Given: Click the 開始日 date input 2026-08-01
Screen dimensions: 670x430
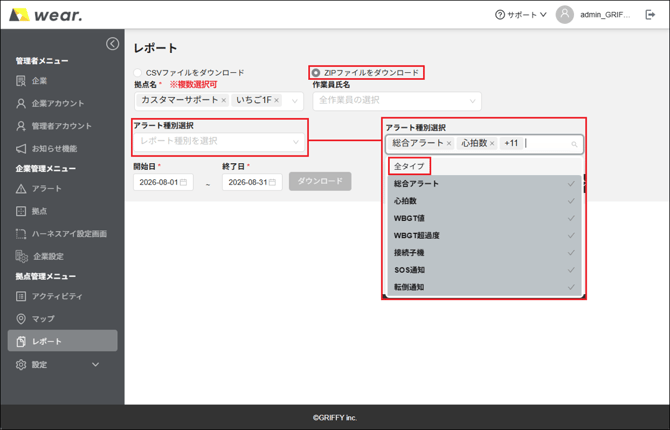Looking at the screenshot, I should coord(163,182).
